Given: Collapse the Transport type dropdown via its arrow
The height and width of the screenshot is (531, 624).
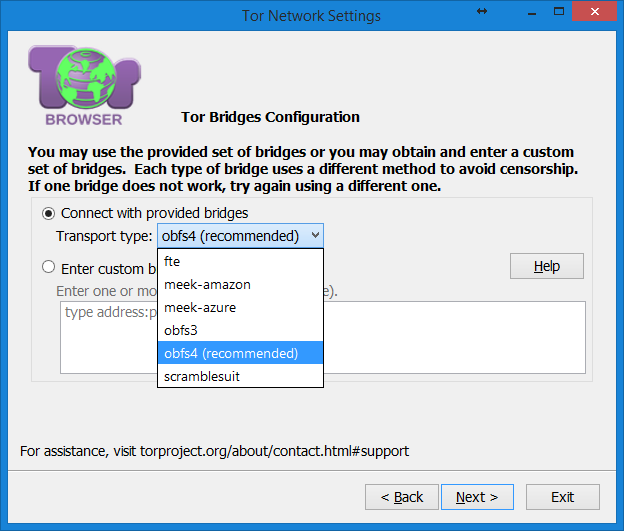Looking at the screenshot, I should (315, 235).
